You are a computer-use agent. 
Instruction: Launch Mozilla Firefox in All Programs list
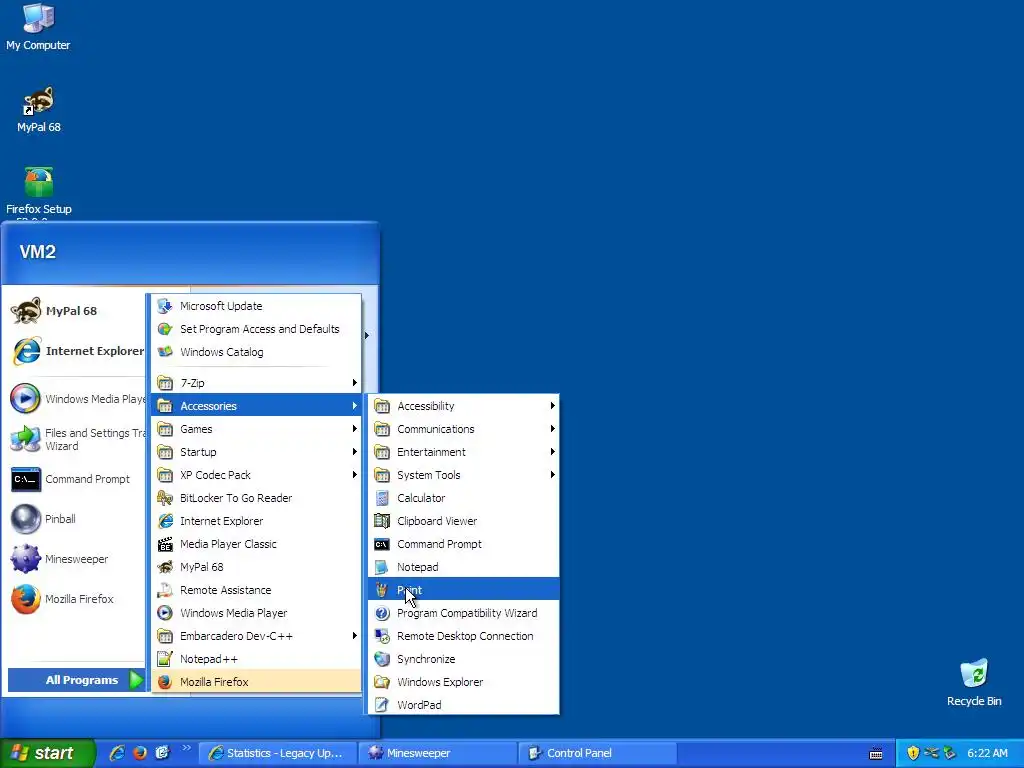coord(257,682)
